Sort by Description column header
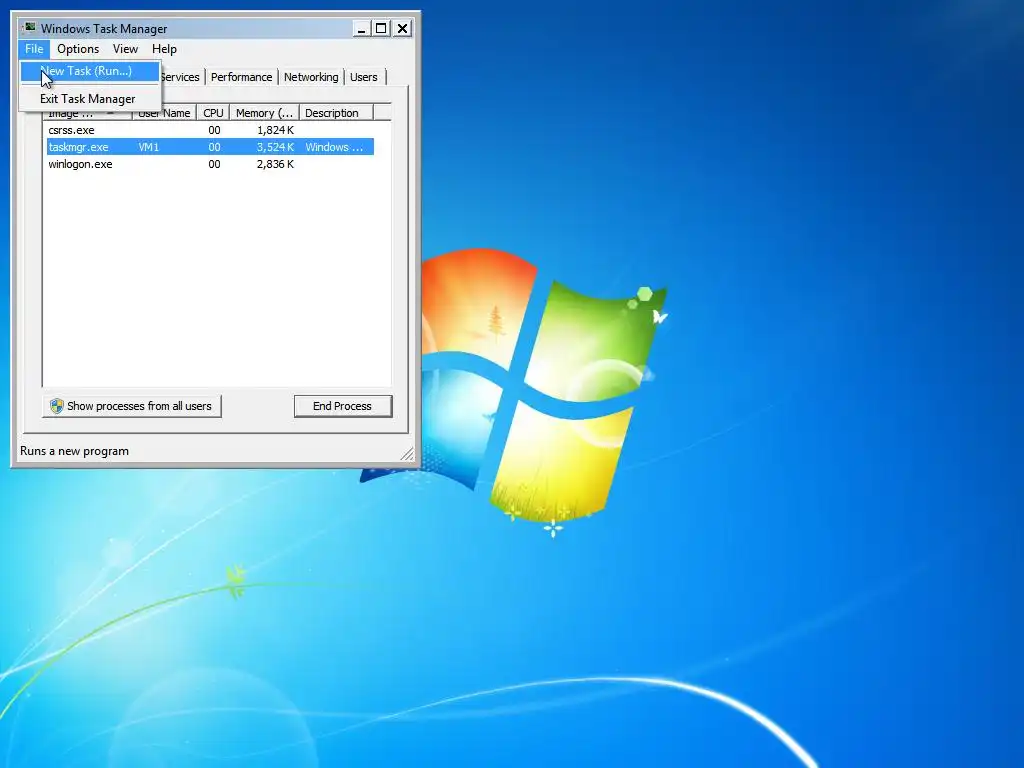 (336, 113)
